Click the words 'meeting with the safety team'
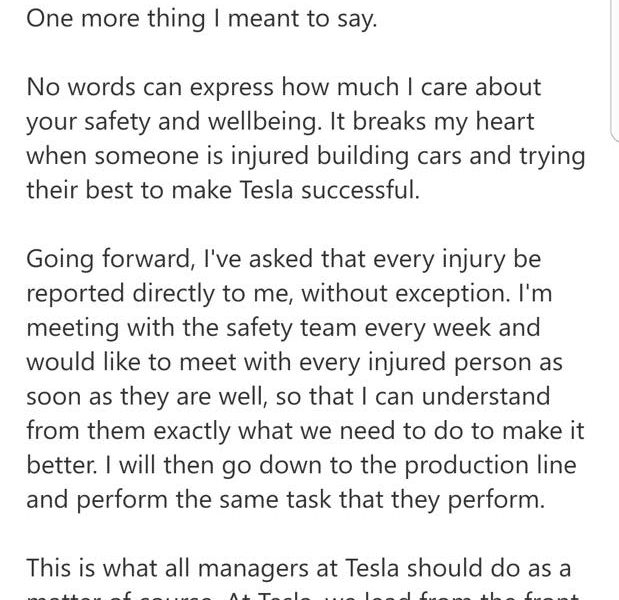 tap(191, 328)
